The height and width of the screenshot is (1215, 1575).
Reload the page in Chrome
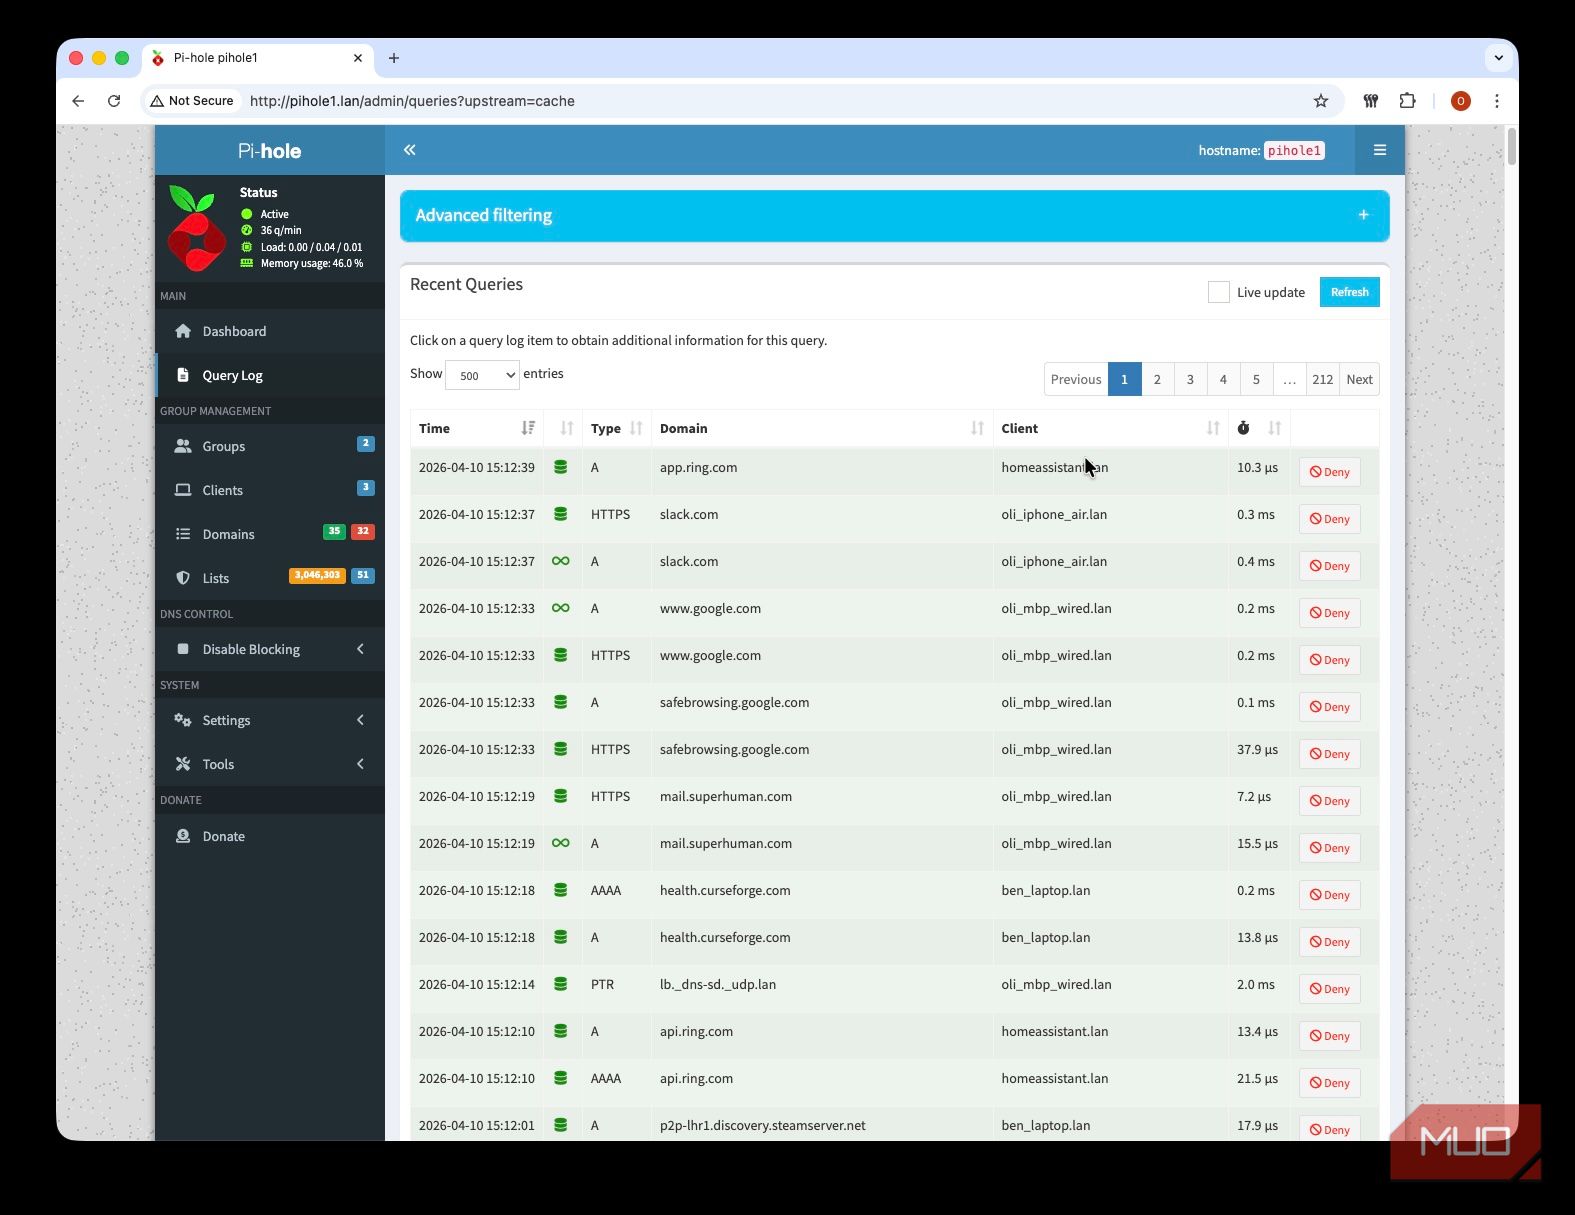(x=114, y=101)
